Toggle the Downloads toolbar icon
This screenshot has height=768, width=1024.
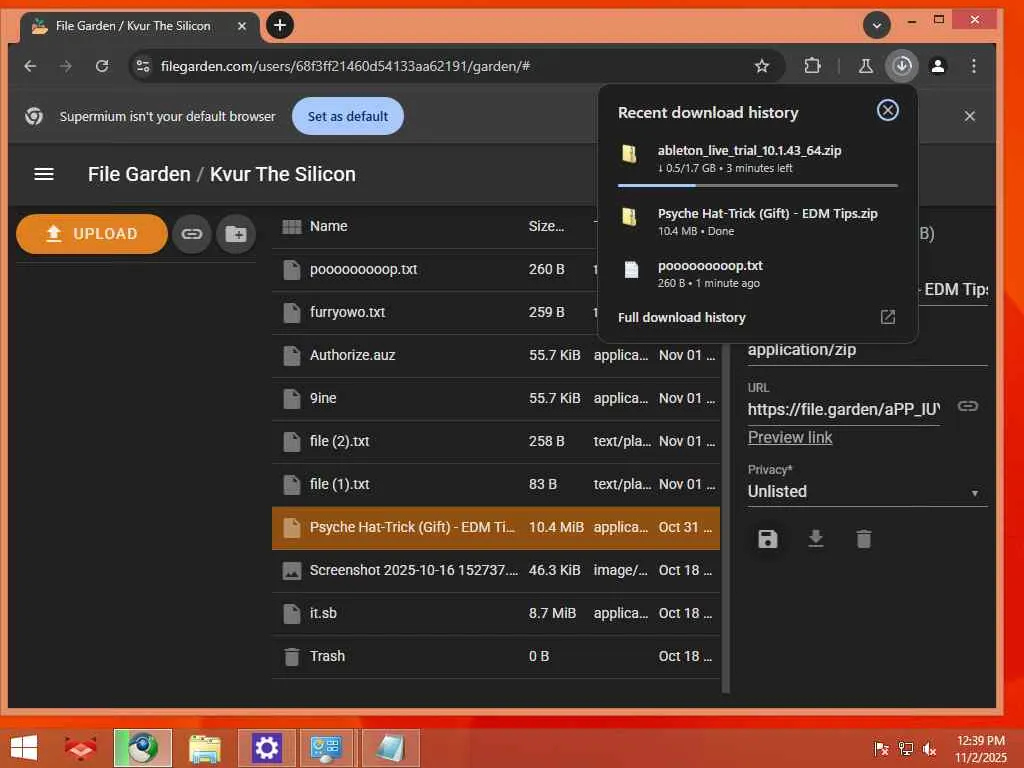pyautogui.click(x=902, y=66)
